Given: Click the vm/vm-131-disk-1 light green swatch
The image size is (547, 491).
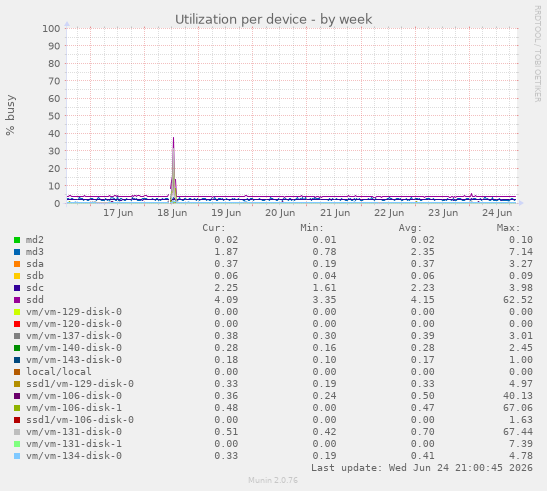Looking at the screenshot, I should (x=17, y=444).
